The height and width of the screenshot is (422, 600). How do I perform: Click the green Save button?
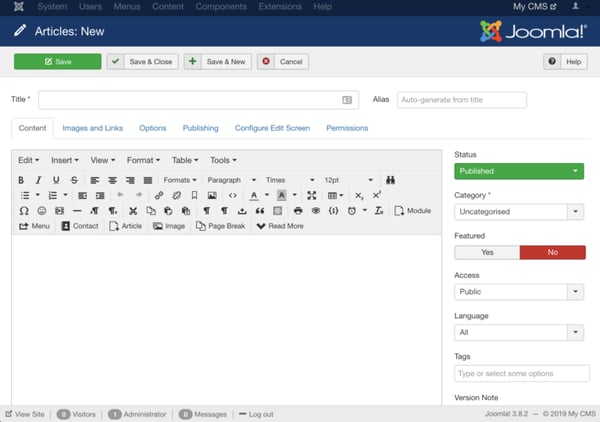pos(58,62)
